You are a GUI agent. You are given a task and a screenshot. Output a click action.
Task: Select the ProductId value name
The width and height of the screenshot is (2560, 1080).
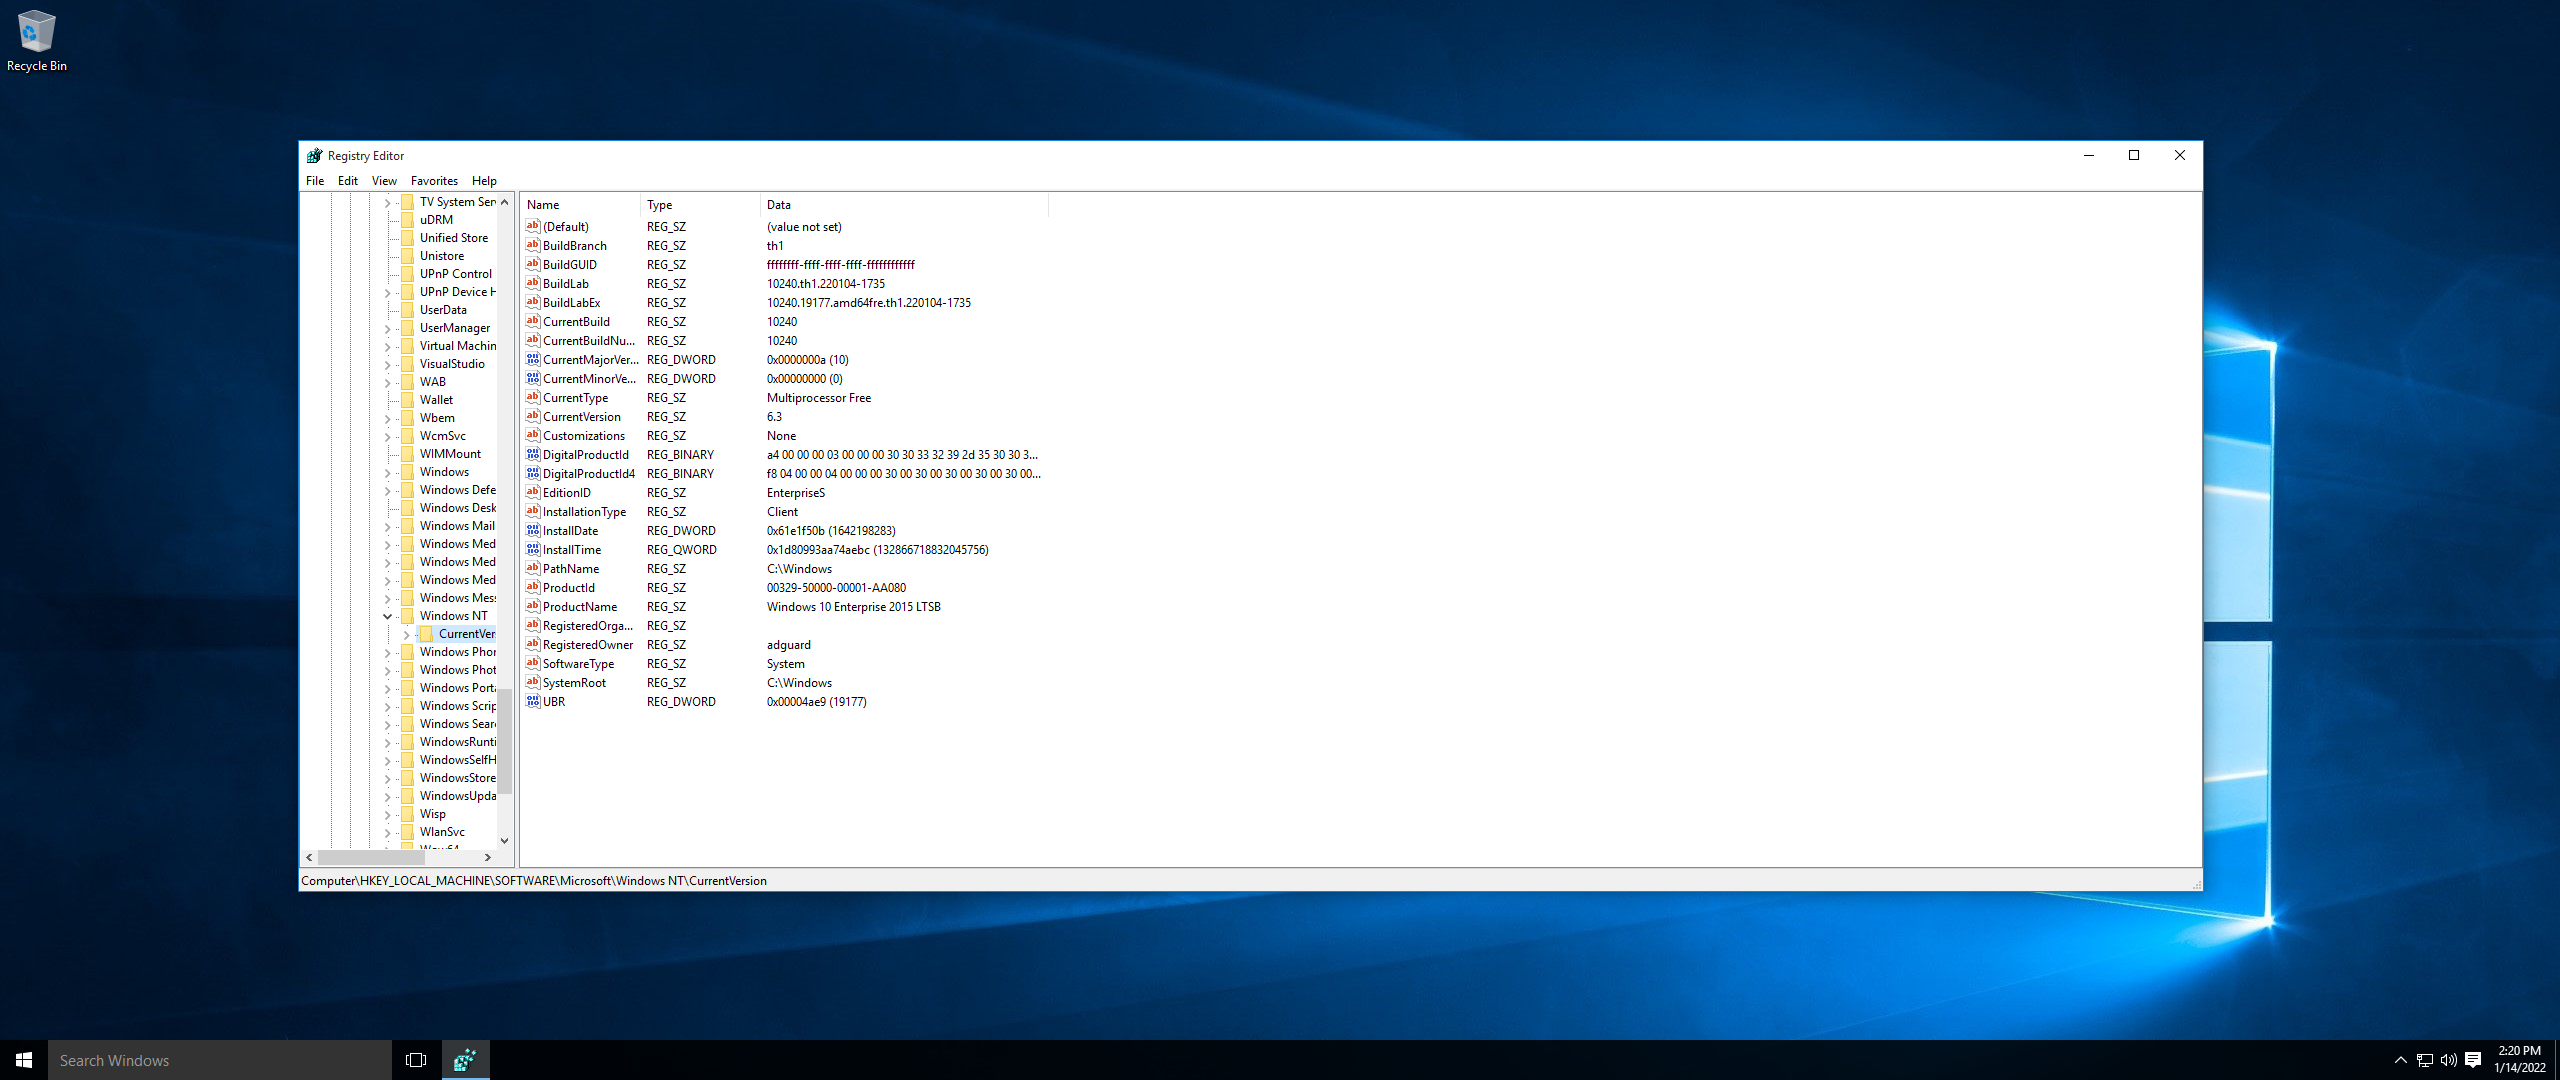[569, 587]
